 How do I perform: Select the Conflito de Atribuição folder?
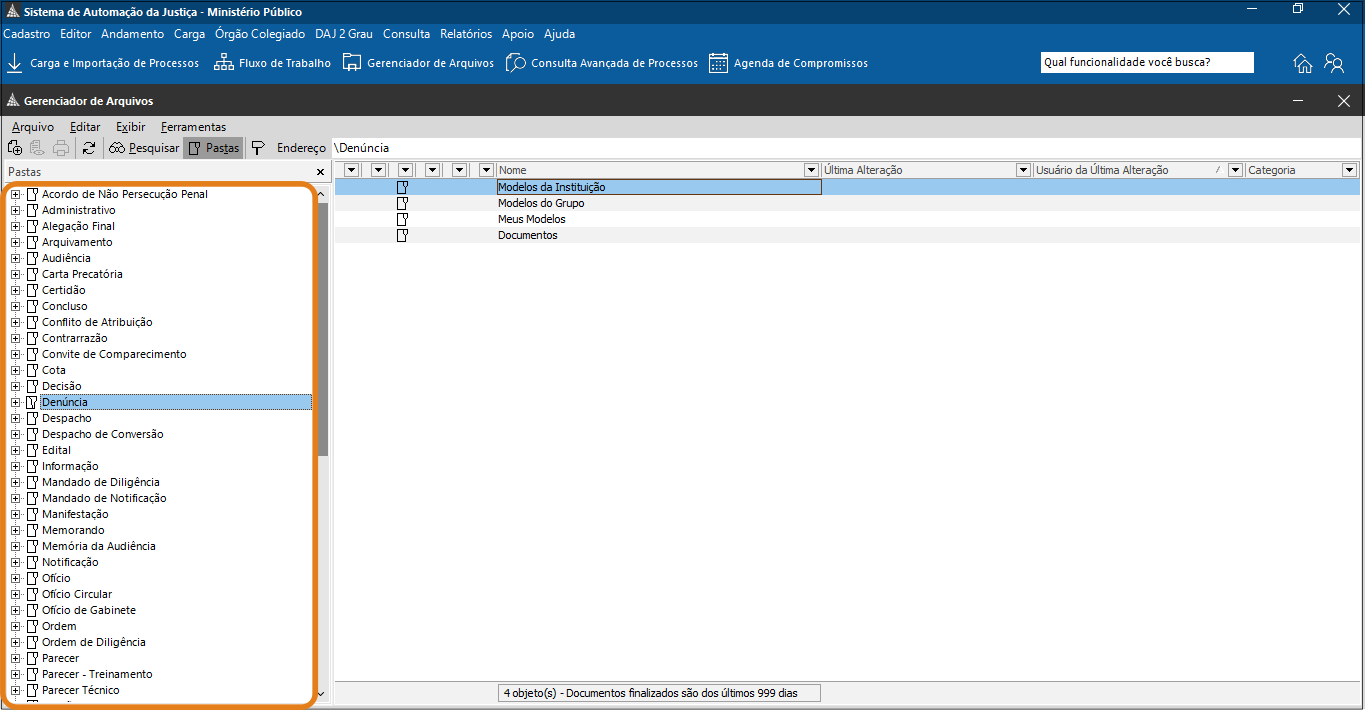97,322
